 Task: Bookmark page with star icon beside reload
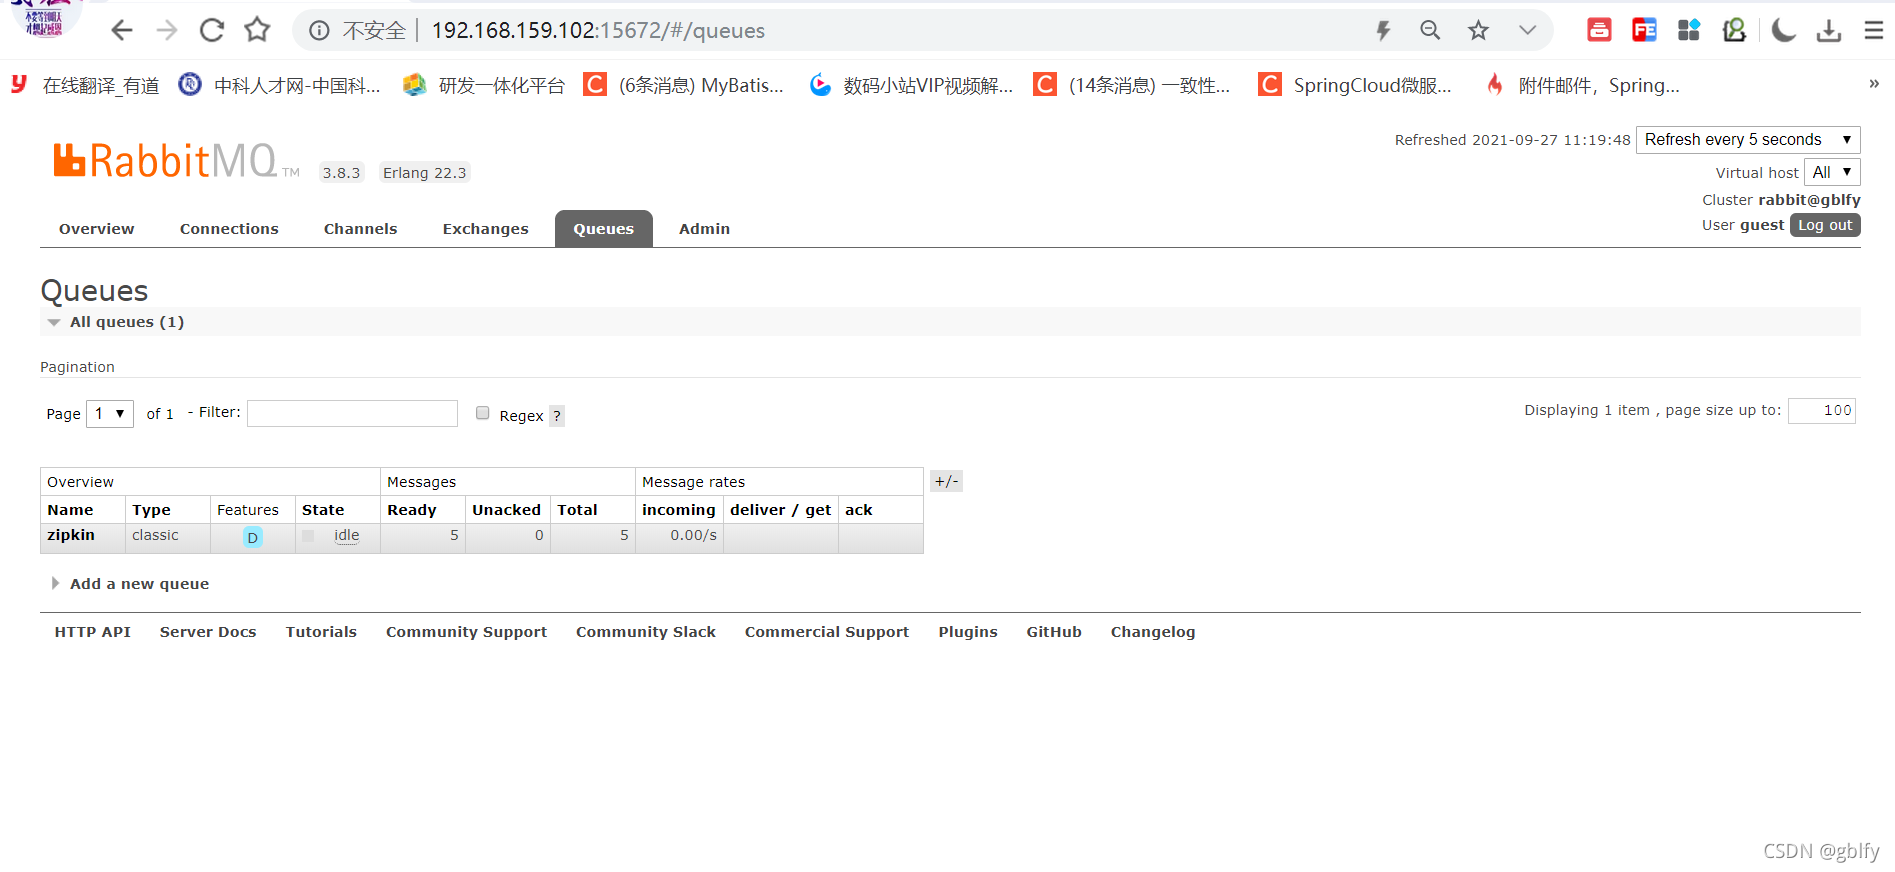click(x=257, y=30)
